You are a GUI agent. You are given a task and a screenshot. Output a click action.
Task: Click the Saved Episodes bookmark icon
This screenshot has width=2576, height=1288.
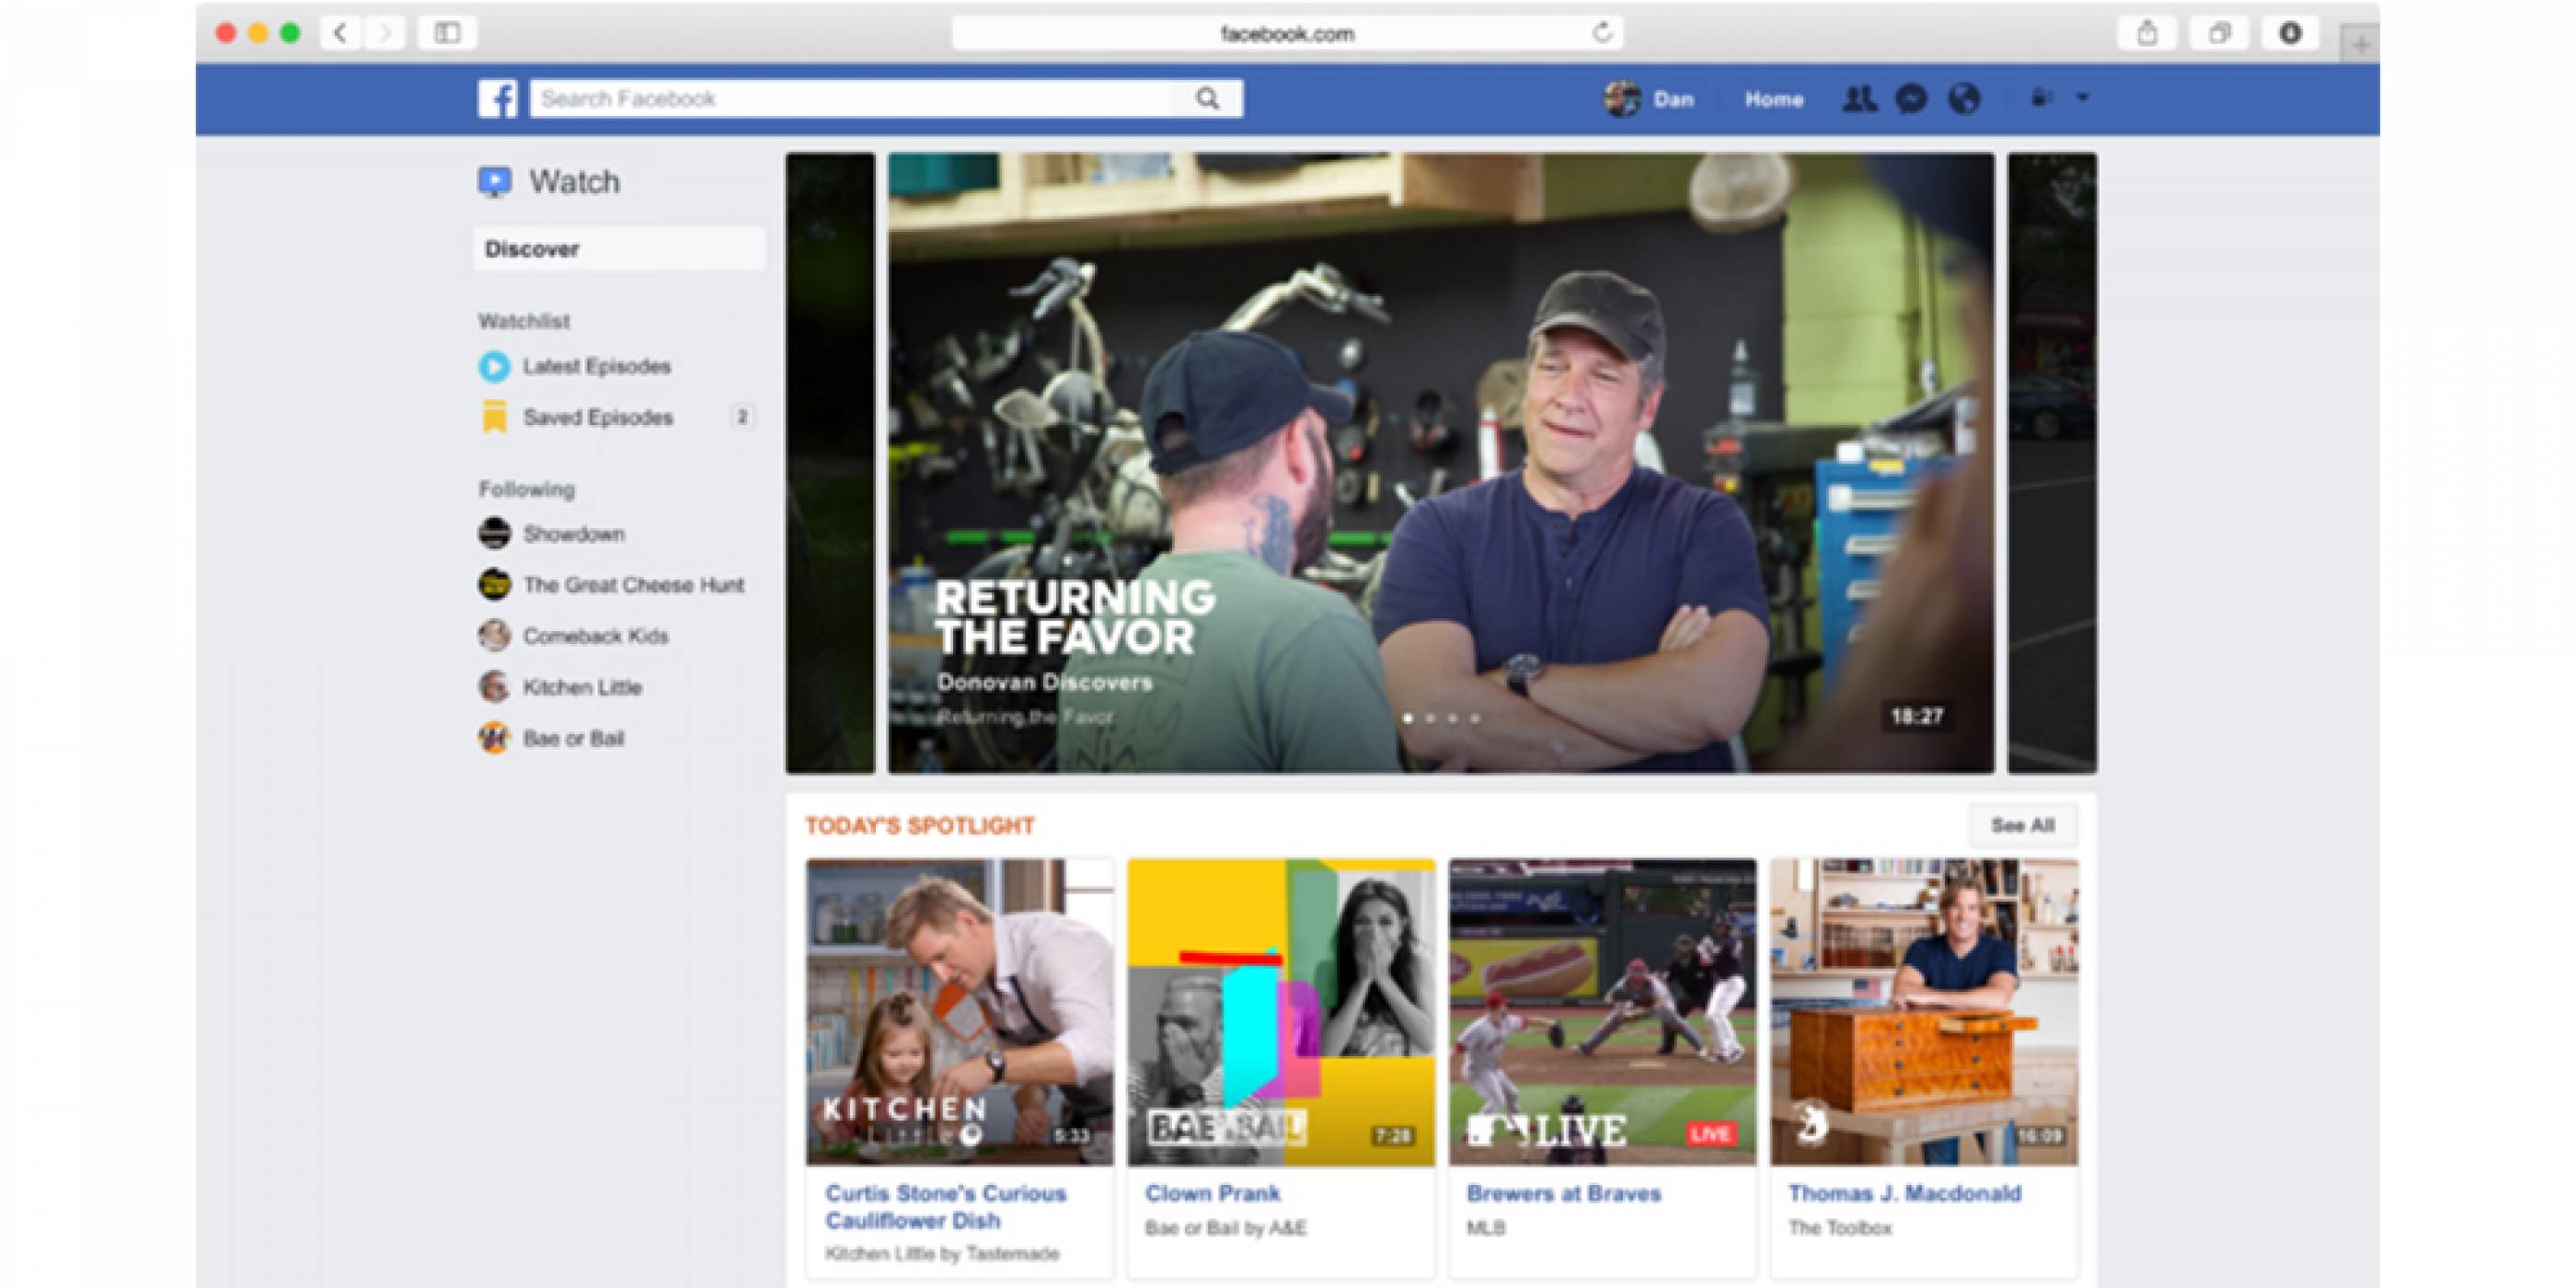click(494, 417)
